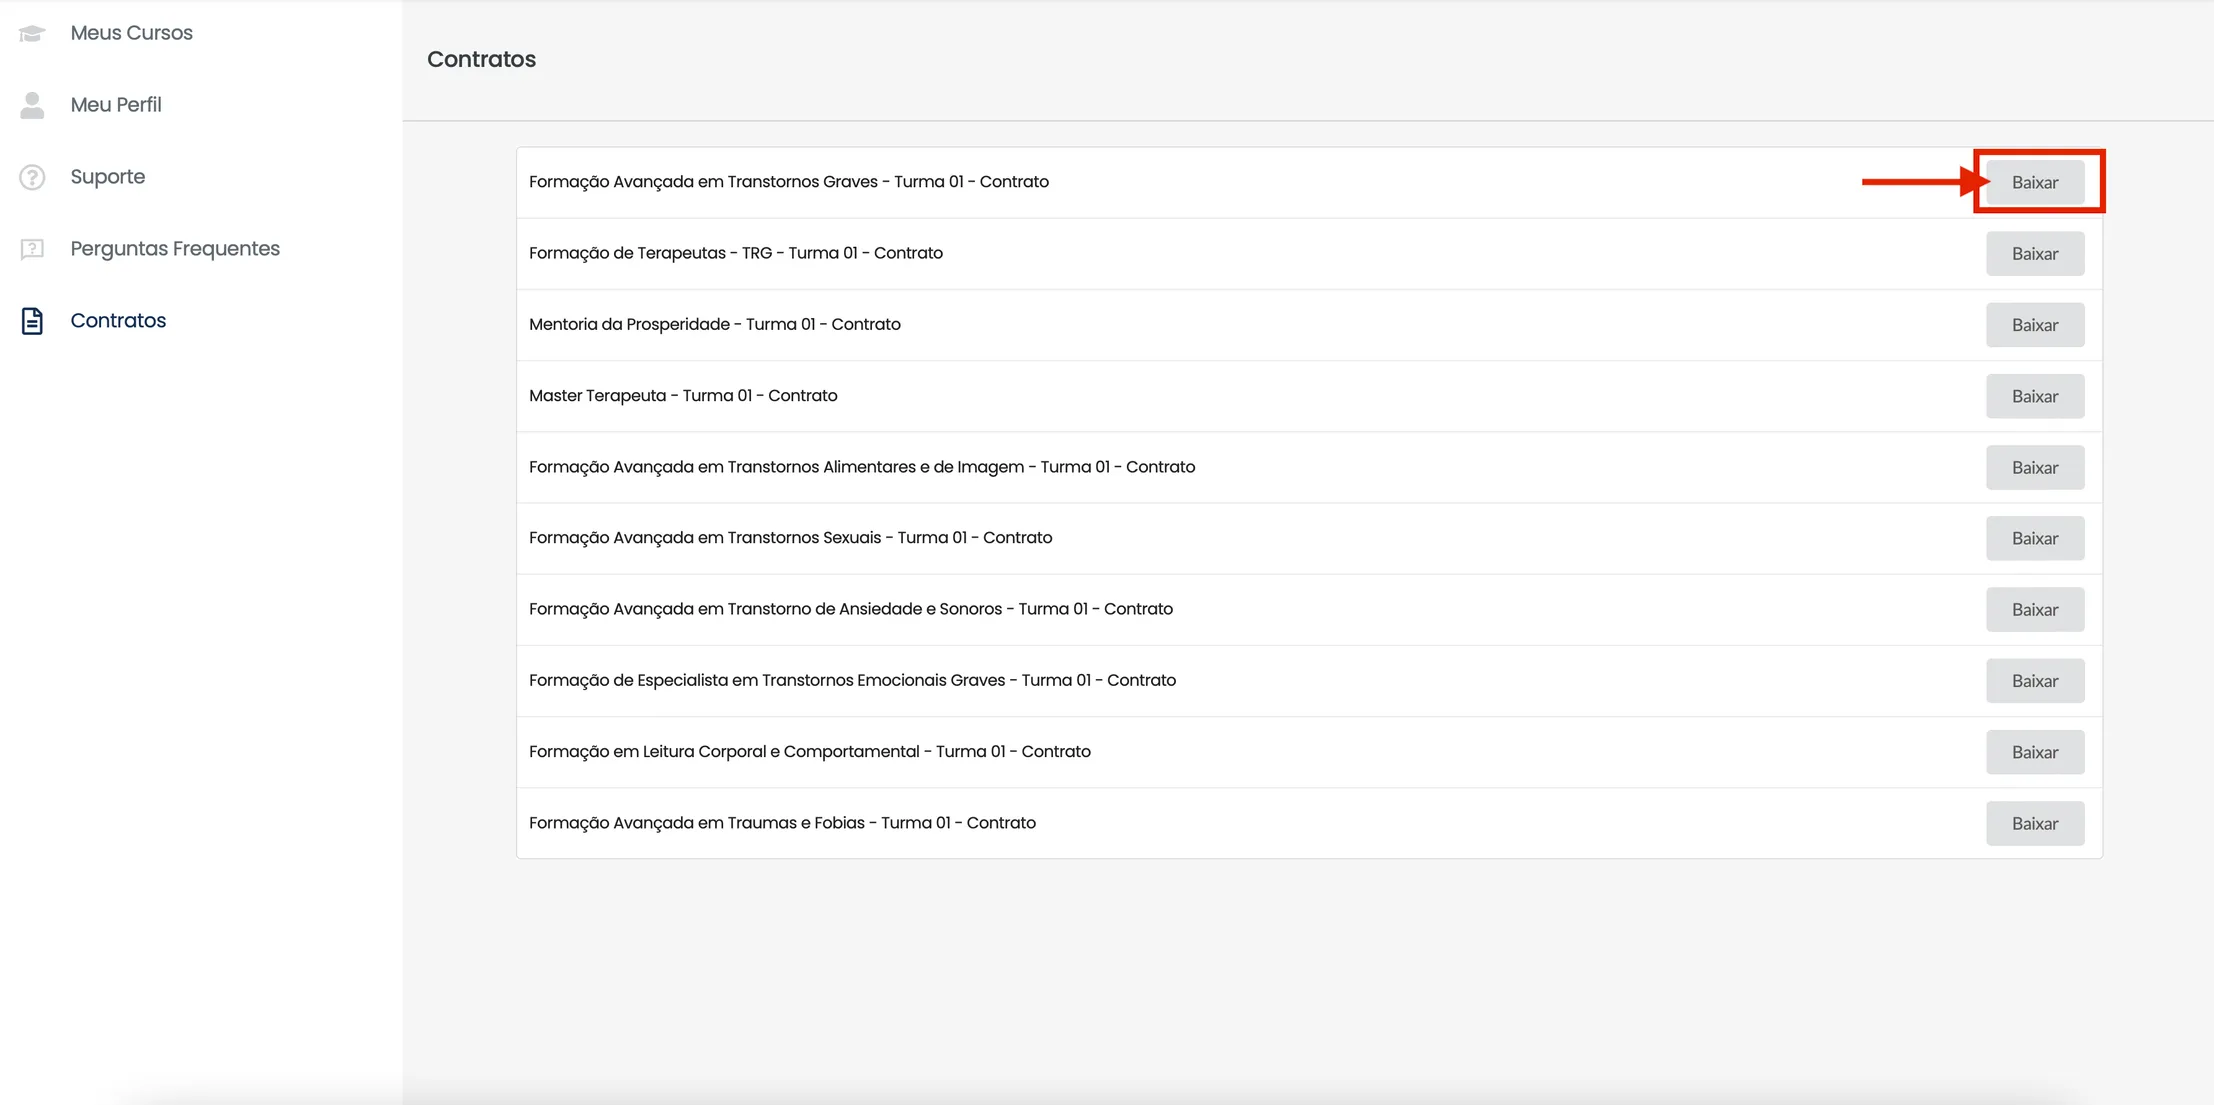The image size is (2214, 1105).
Task: Click the Transtorno de Ansiedade e Sonoros text
Action: (x=851, y=609)
